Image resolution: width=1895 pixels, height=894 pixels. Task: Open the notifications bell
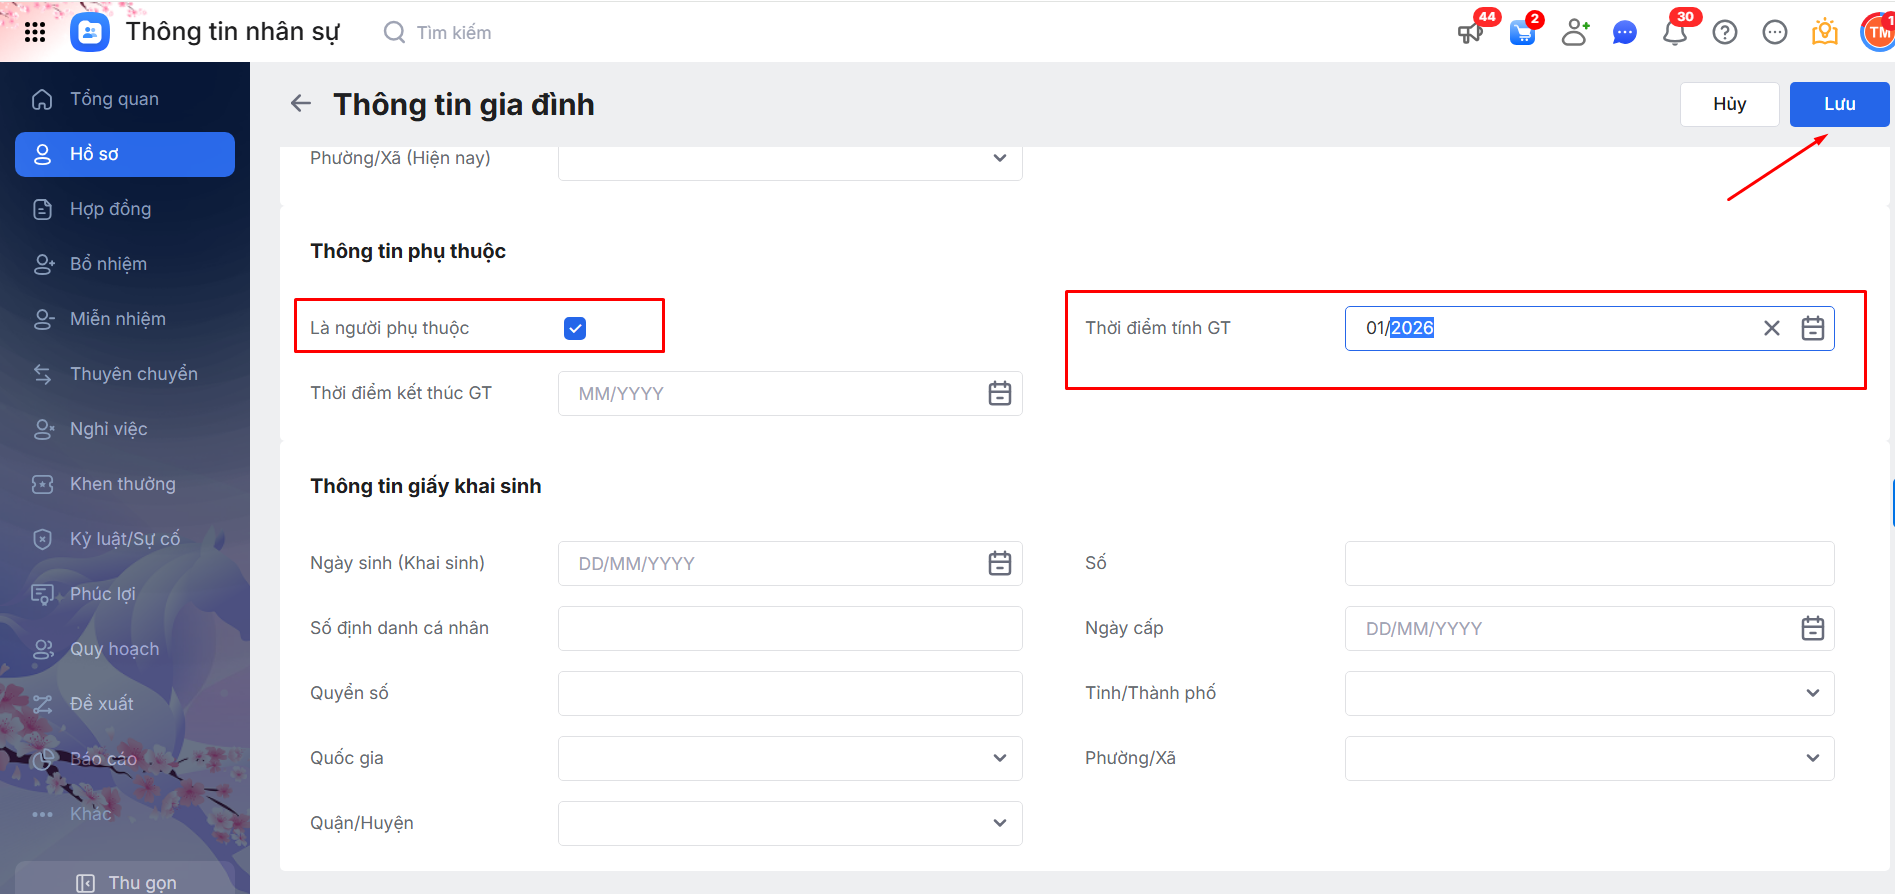(1675, 33)
